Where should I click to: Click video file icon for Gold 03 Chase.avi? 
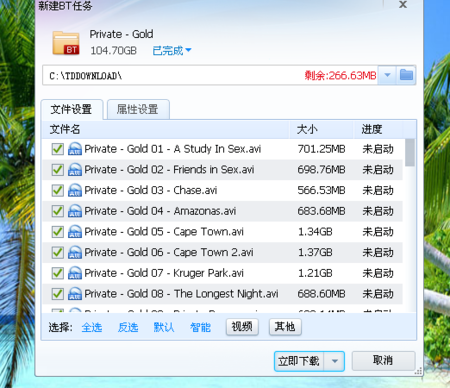pos(75,190)
